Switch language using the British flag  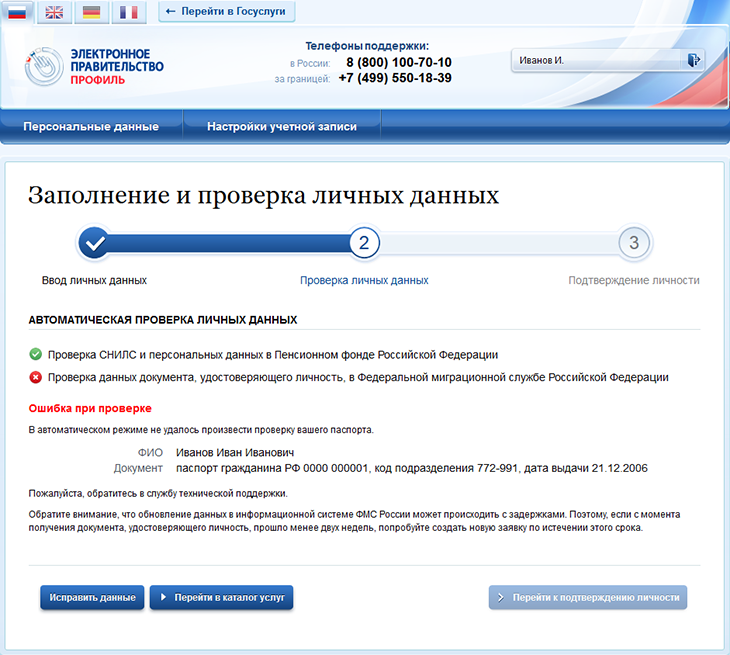click(54, 12)
